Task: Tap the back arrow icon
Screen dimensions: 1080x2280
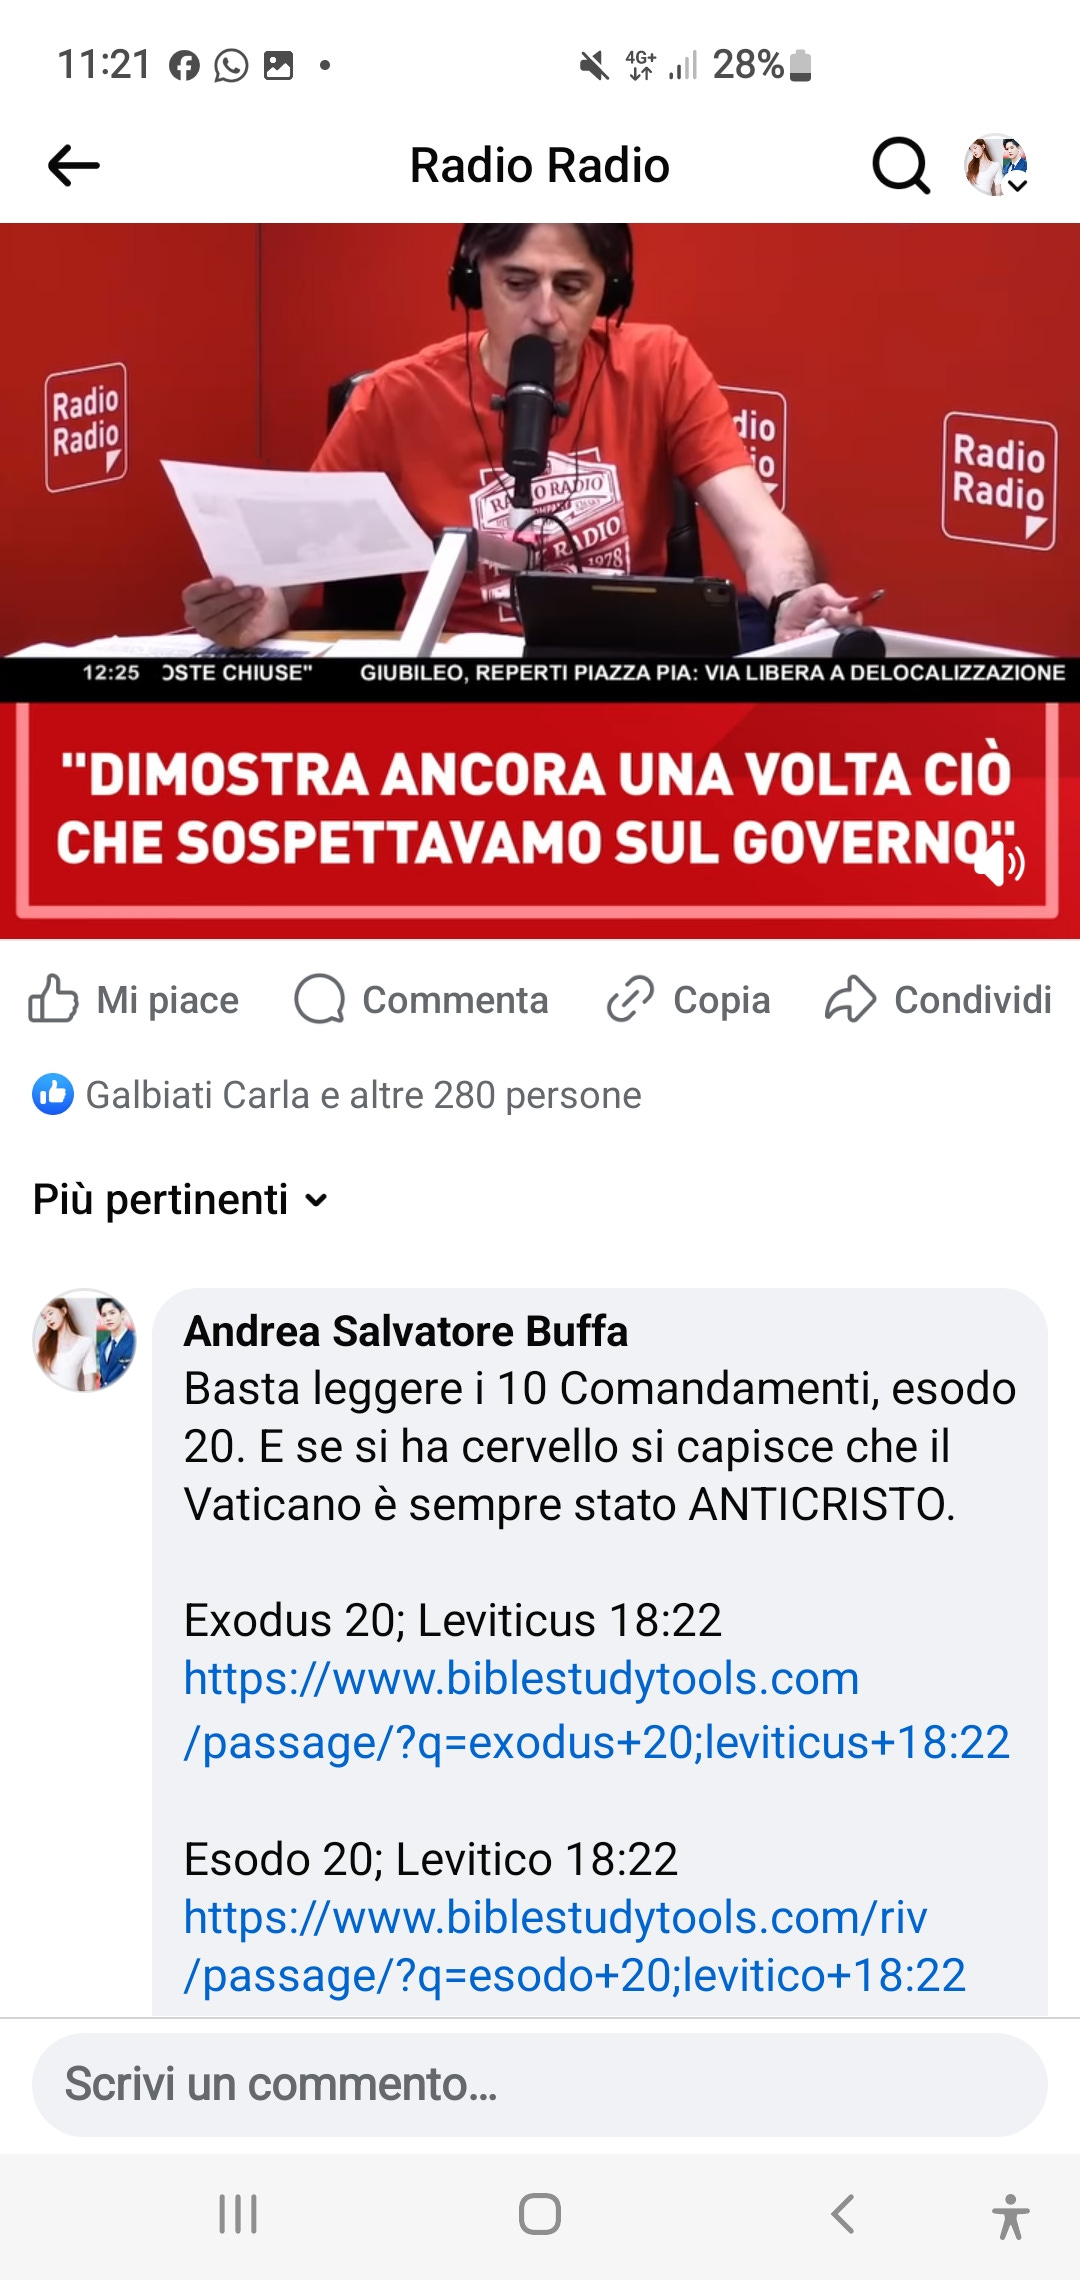Action: tap(74, 166)
